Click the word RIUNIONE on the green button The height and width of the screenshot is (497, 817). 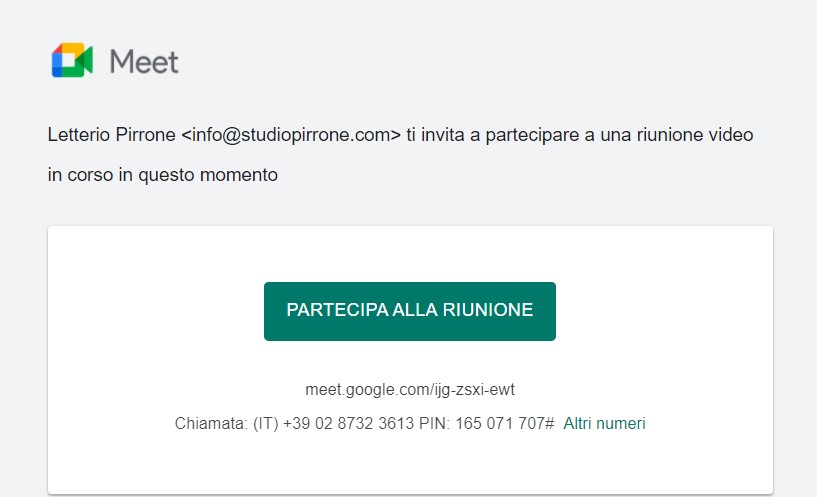[x=488, y=309]
